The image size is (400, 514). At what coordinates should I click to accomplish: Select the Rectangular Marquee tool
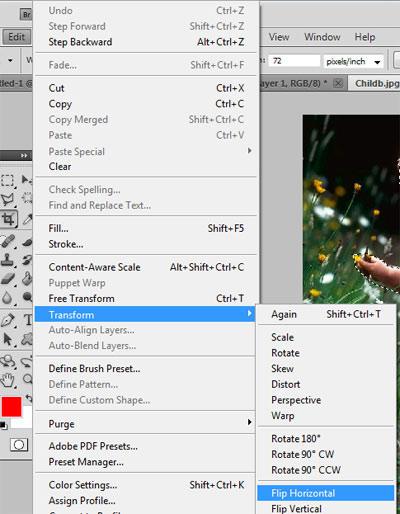(8, 180)
